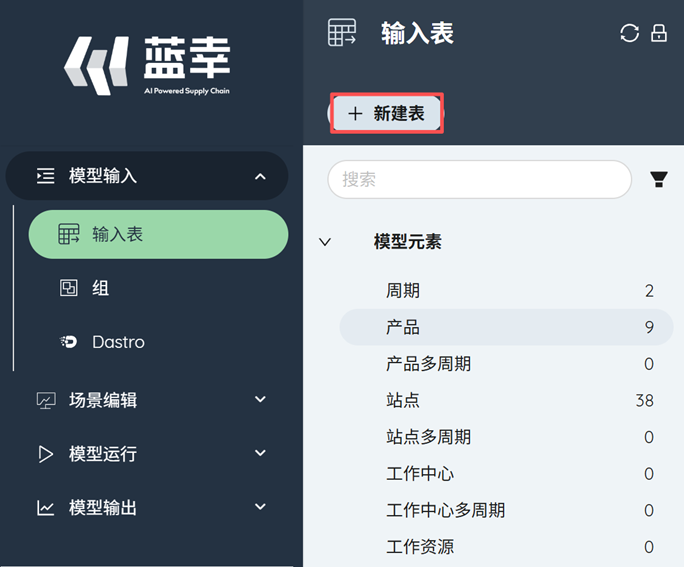Screen dimensions: 684x567
Task: Focus the 搜索 search field
Action: pos(480,180)
